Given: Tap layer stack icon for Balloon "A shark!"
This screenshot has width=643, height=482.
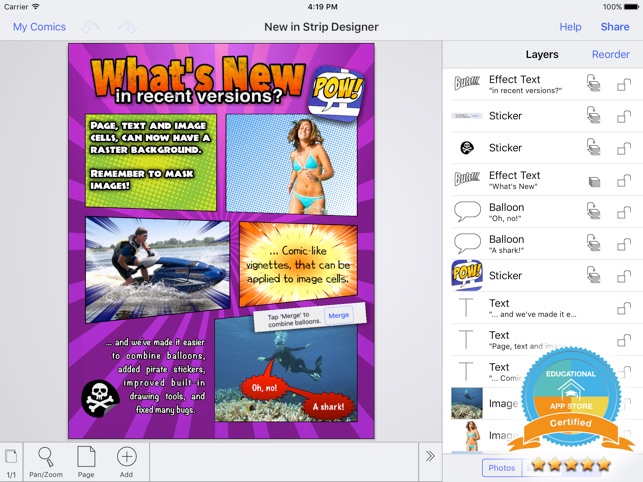Looking at the screenshot, I should (593, 244).
